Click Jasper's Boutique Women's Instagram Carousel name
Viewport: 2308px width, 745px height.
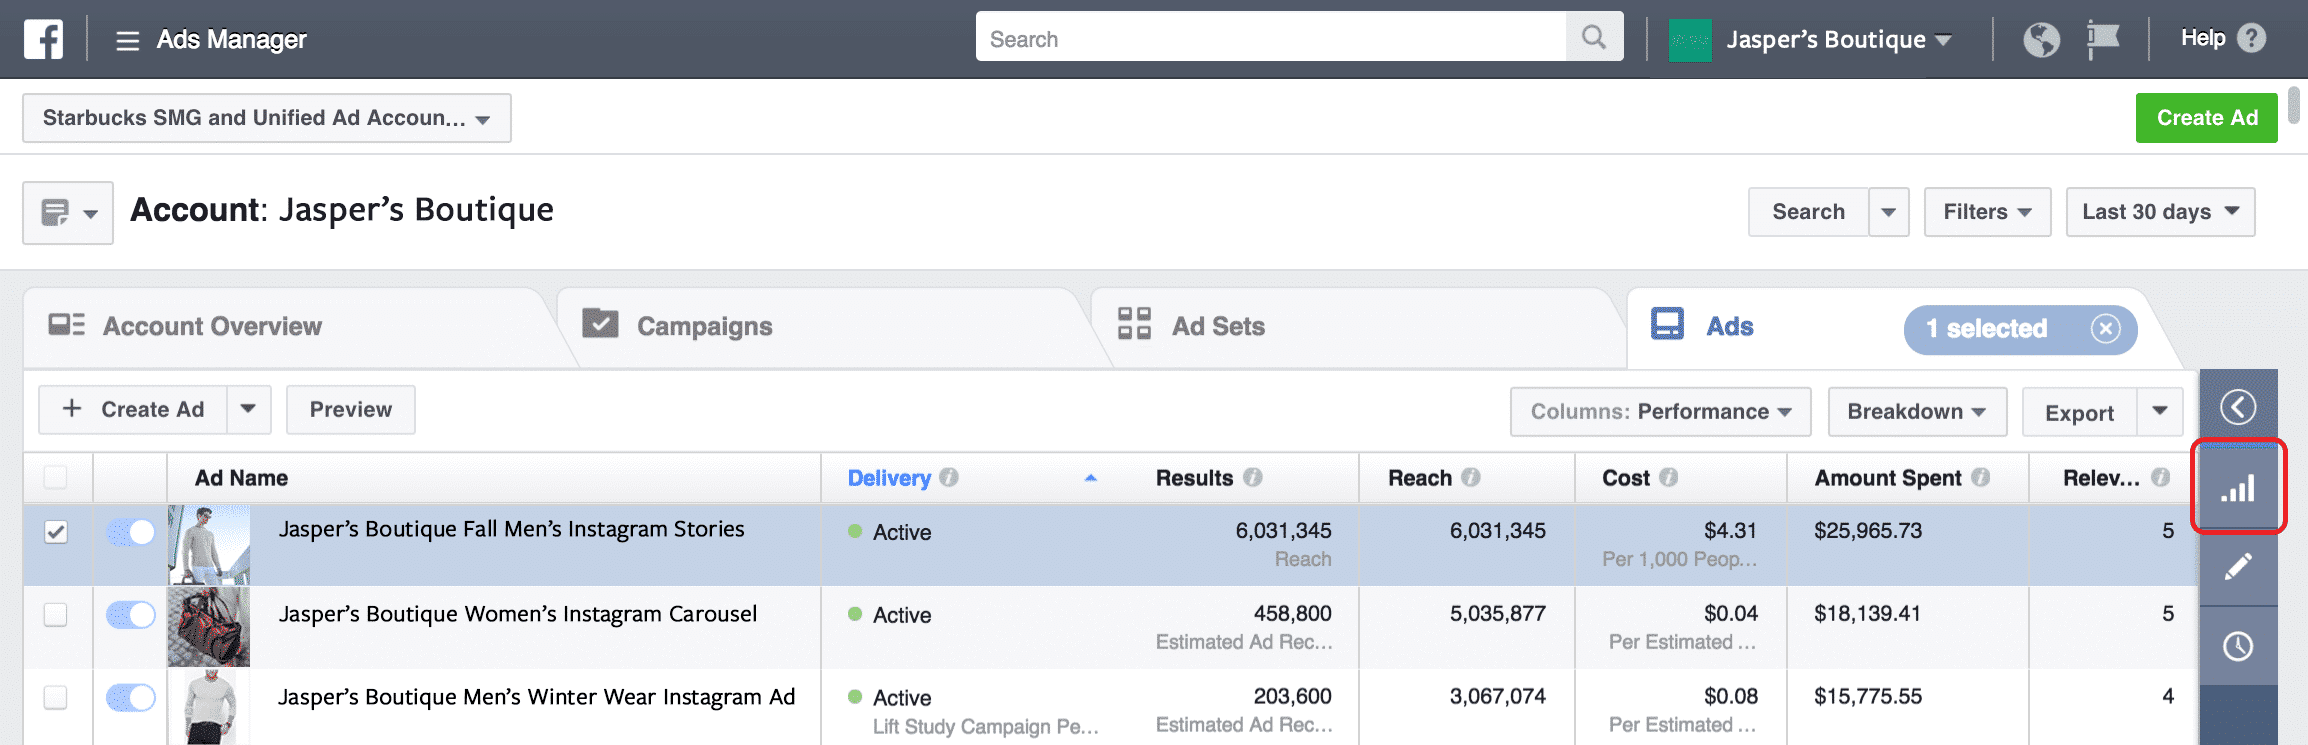click(x=517, y=614)
